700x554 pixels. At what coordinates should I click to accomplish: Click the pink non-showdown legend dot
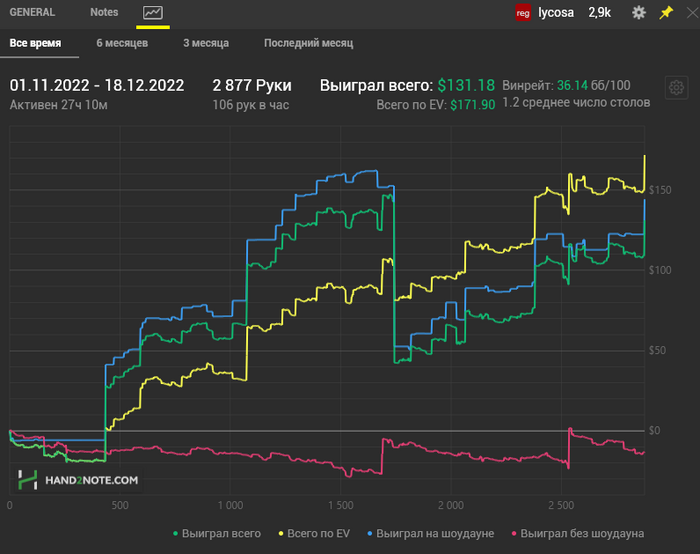point(514,533)
